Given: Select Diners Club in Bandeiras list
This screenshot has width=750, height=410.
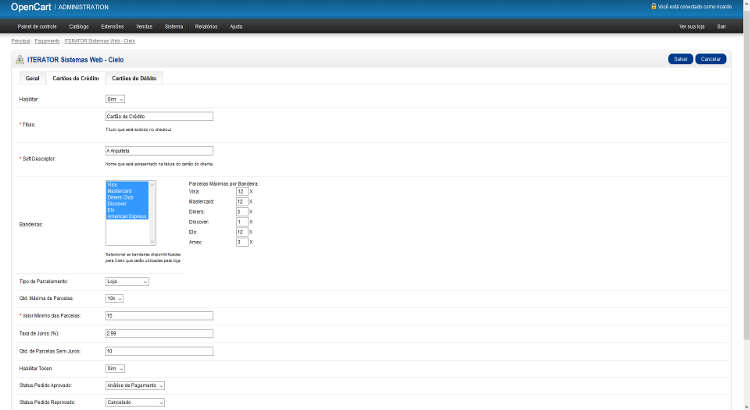Looking at the screenshot, I should coord(127,197).
